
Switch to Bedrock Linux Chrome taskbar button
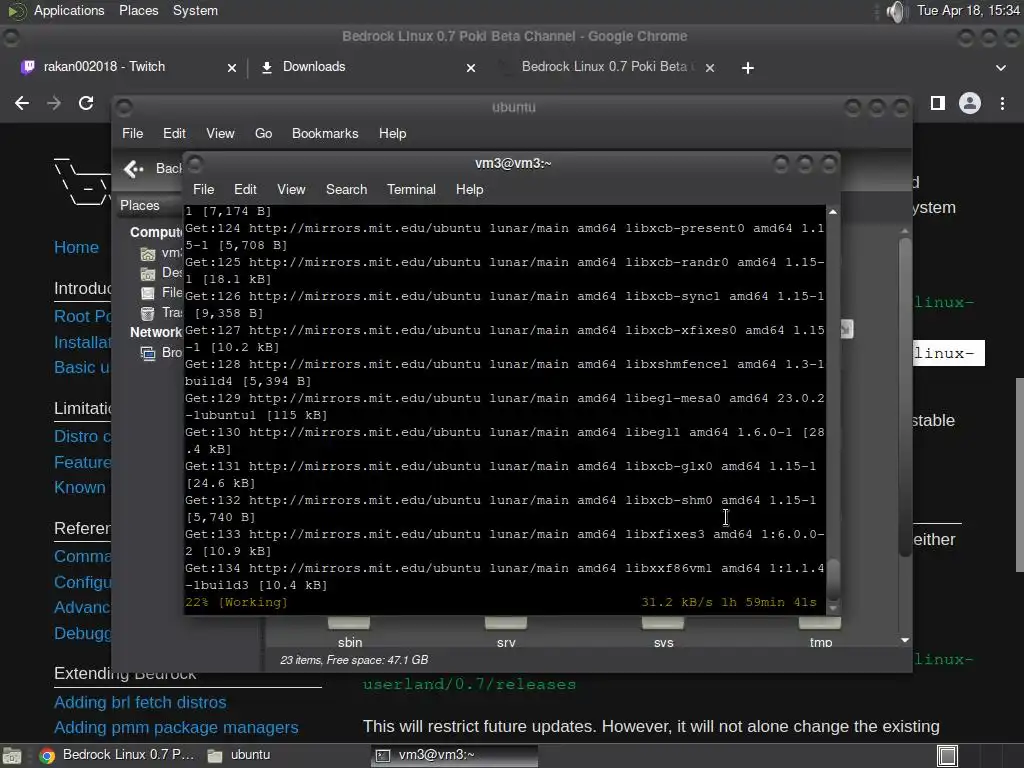116,755
